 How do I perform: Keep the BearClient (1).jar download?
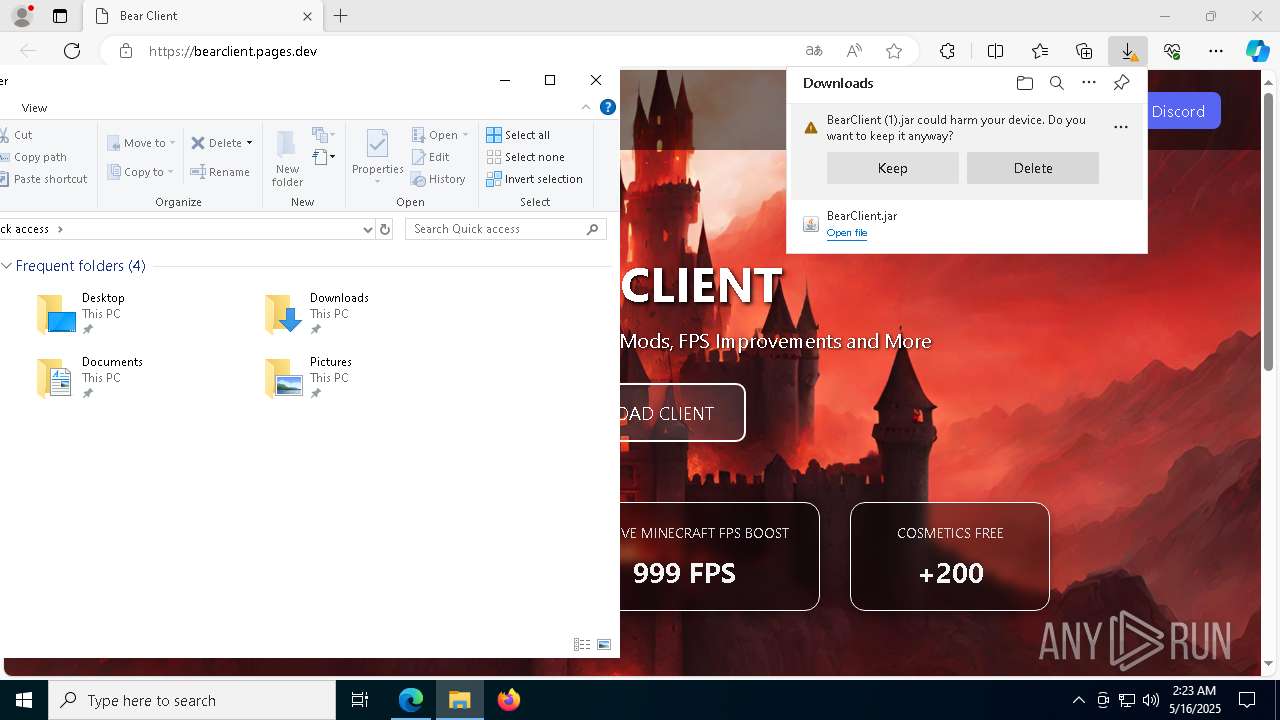pos(892,168)
